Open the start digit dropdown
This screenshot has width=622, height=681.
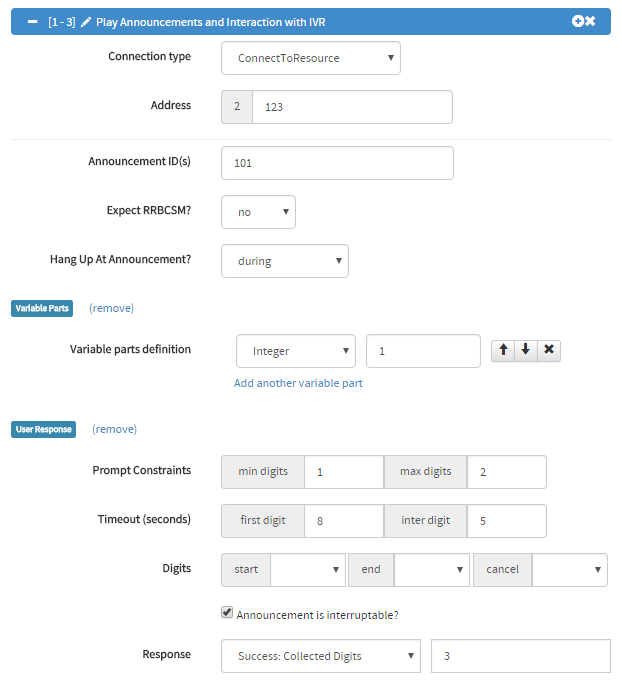tap(308, 570)
